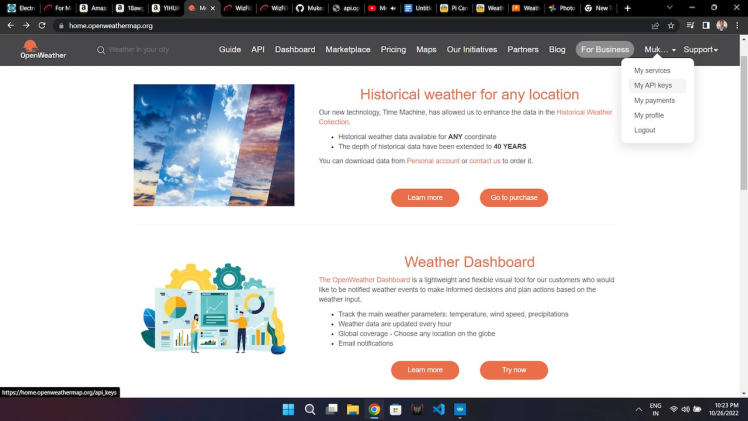This screenshot has height=421, width=748.
Task: Open File Explorer from taskbar
Action: (353, 409)
